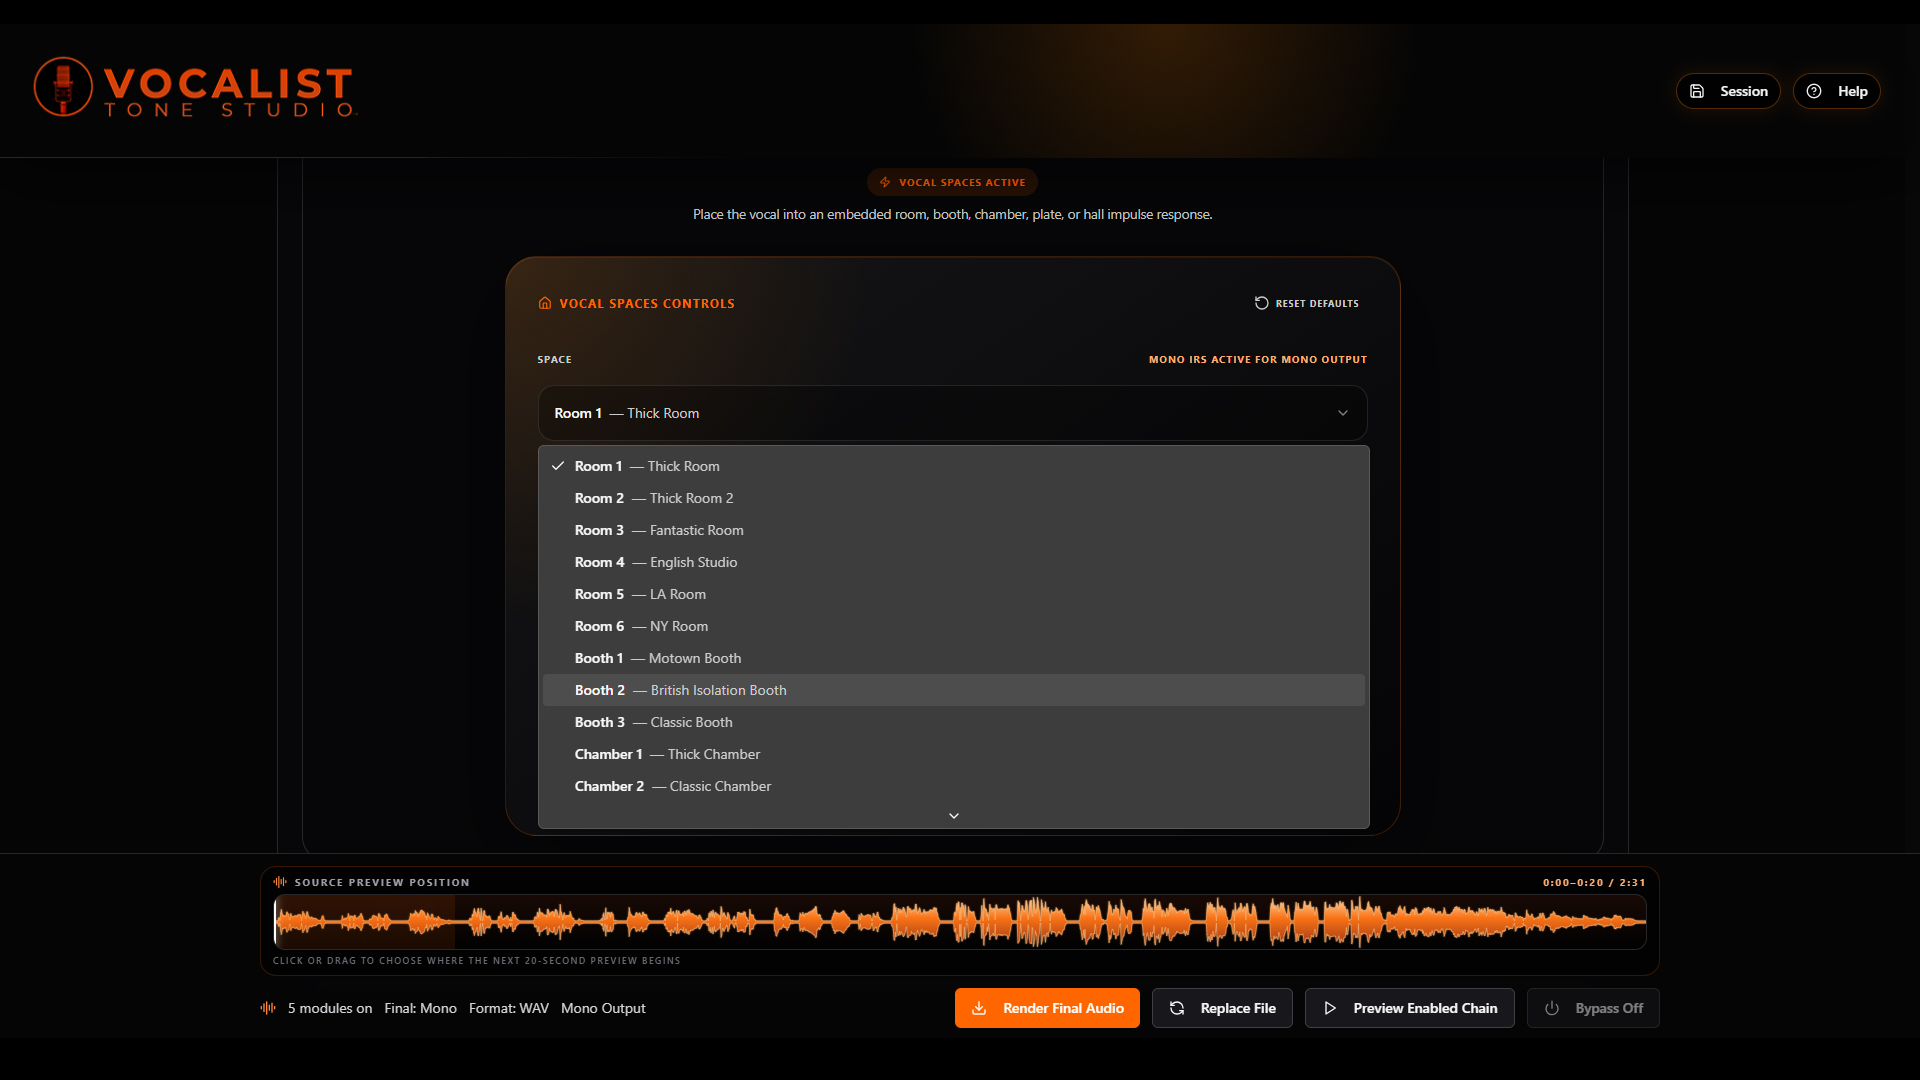Click 'Mono IRs Active for Mono Output' label
Screen dimensions: 1920x1080
(x=1258, y=359)
